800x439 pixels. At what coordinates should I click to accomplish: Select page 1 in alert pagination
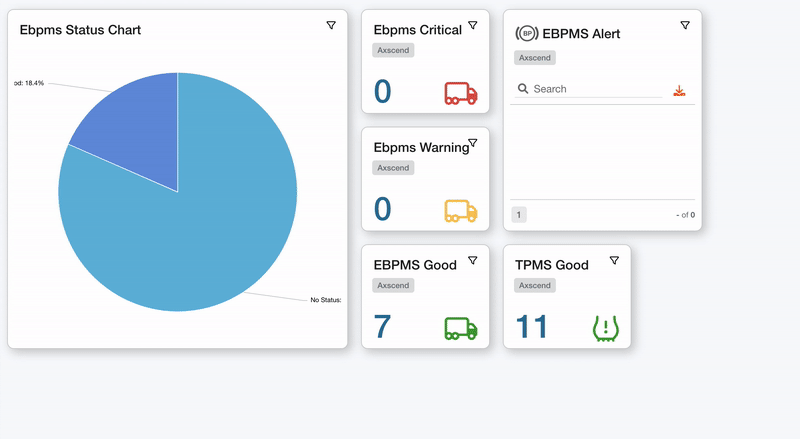click(519, 215)
